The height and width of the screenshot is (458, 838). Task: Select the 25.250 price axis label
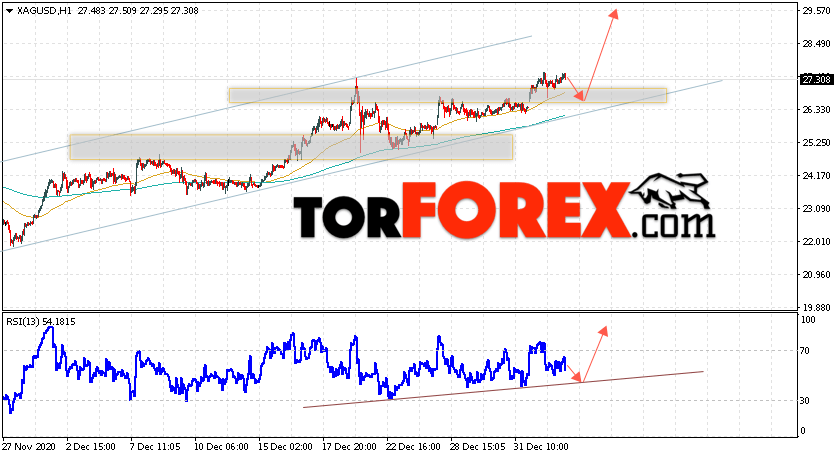[x=816, y=143]
